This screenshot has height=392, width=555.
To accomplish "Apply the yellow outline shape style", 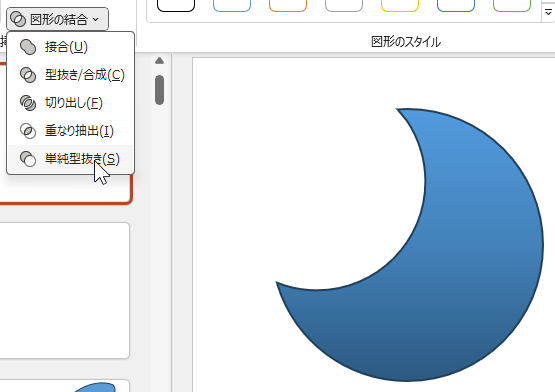I will pos(400,6).
